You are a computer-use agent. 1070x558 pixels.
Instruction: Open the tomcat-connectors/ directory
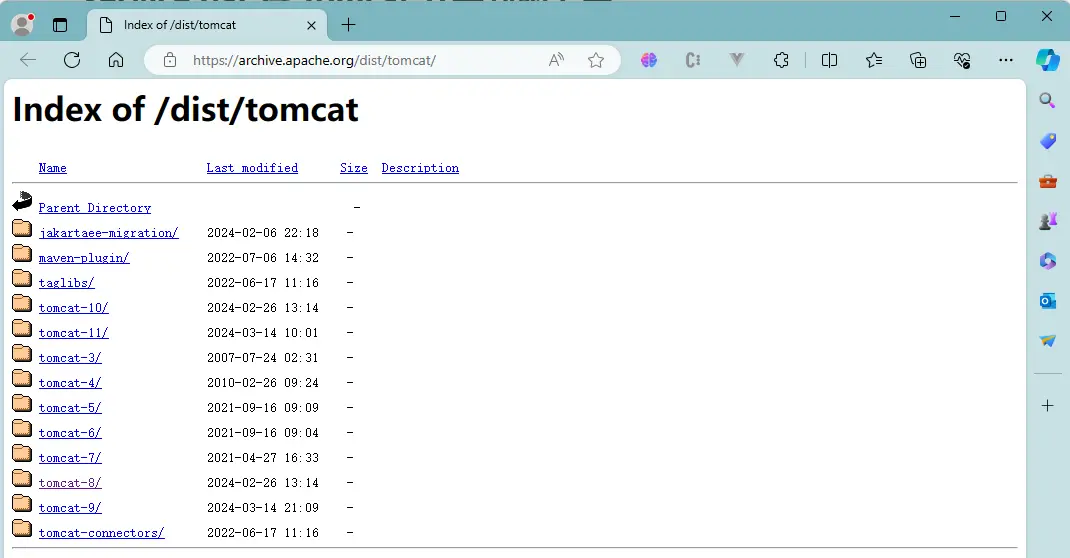101,533
